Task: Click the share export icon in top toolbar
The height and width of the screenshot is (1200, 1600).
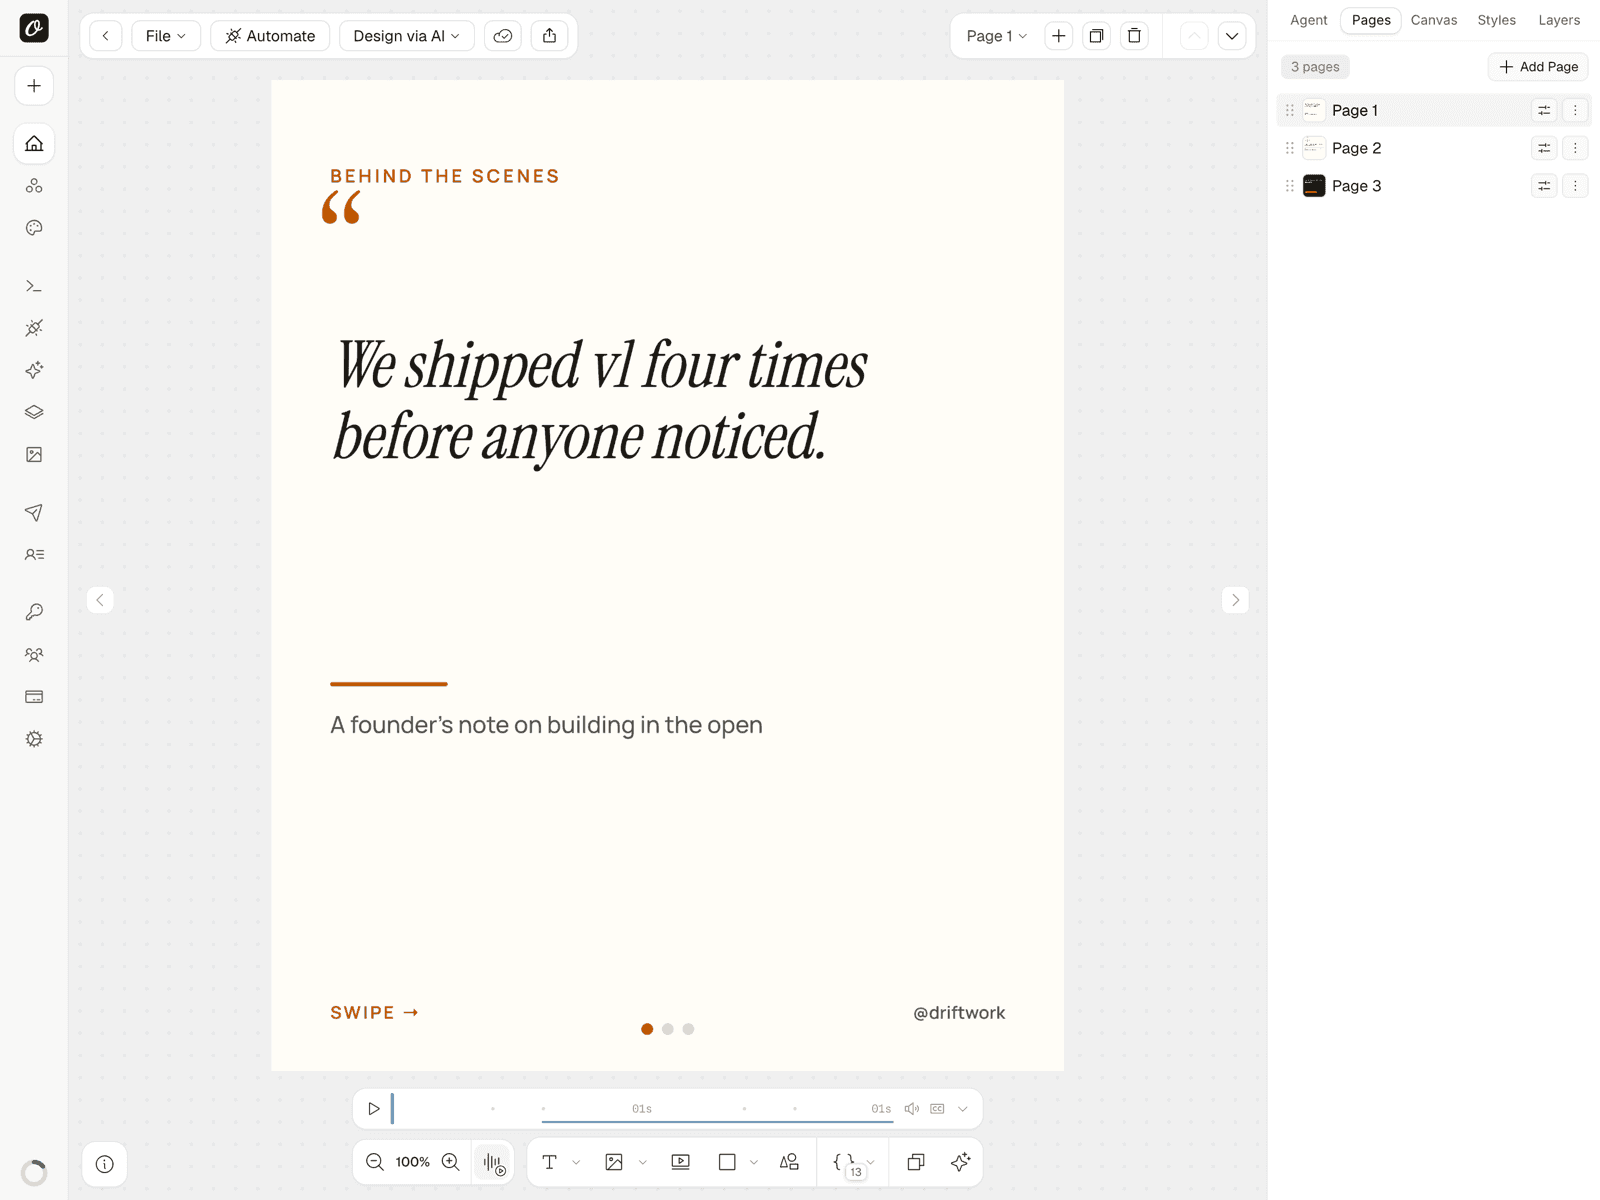Action: [x=550, y=36]
